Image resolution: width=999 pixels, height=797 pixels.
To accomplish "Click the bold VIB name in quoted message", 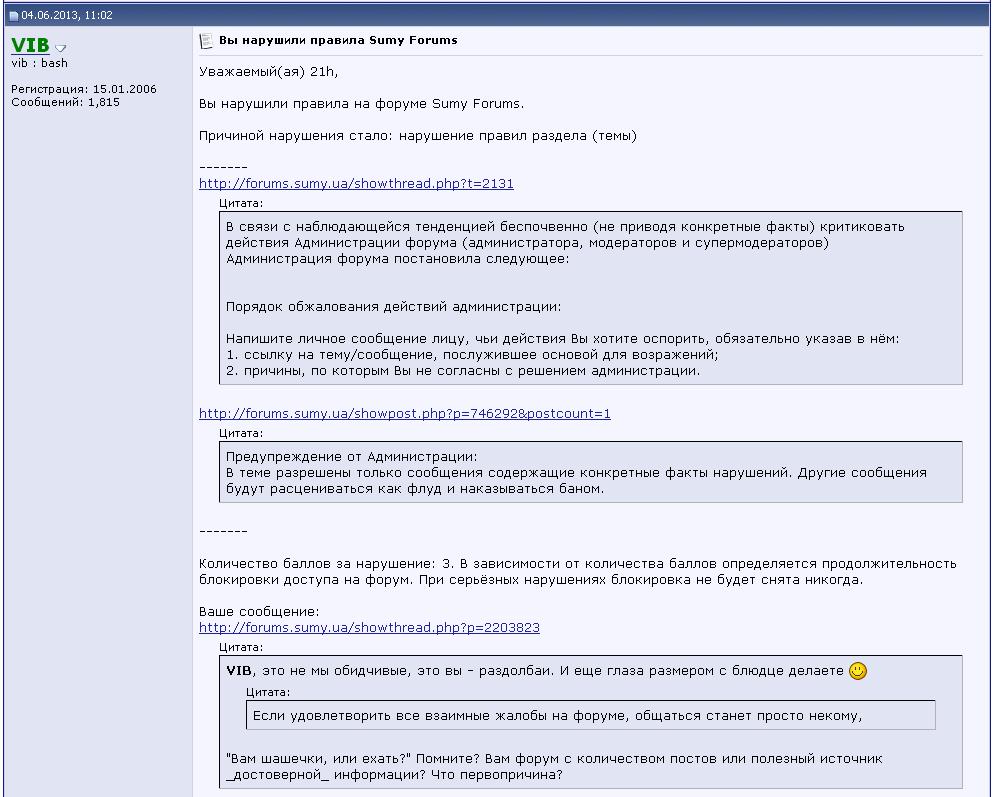I will [238, 671].
